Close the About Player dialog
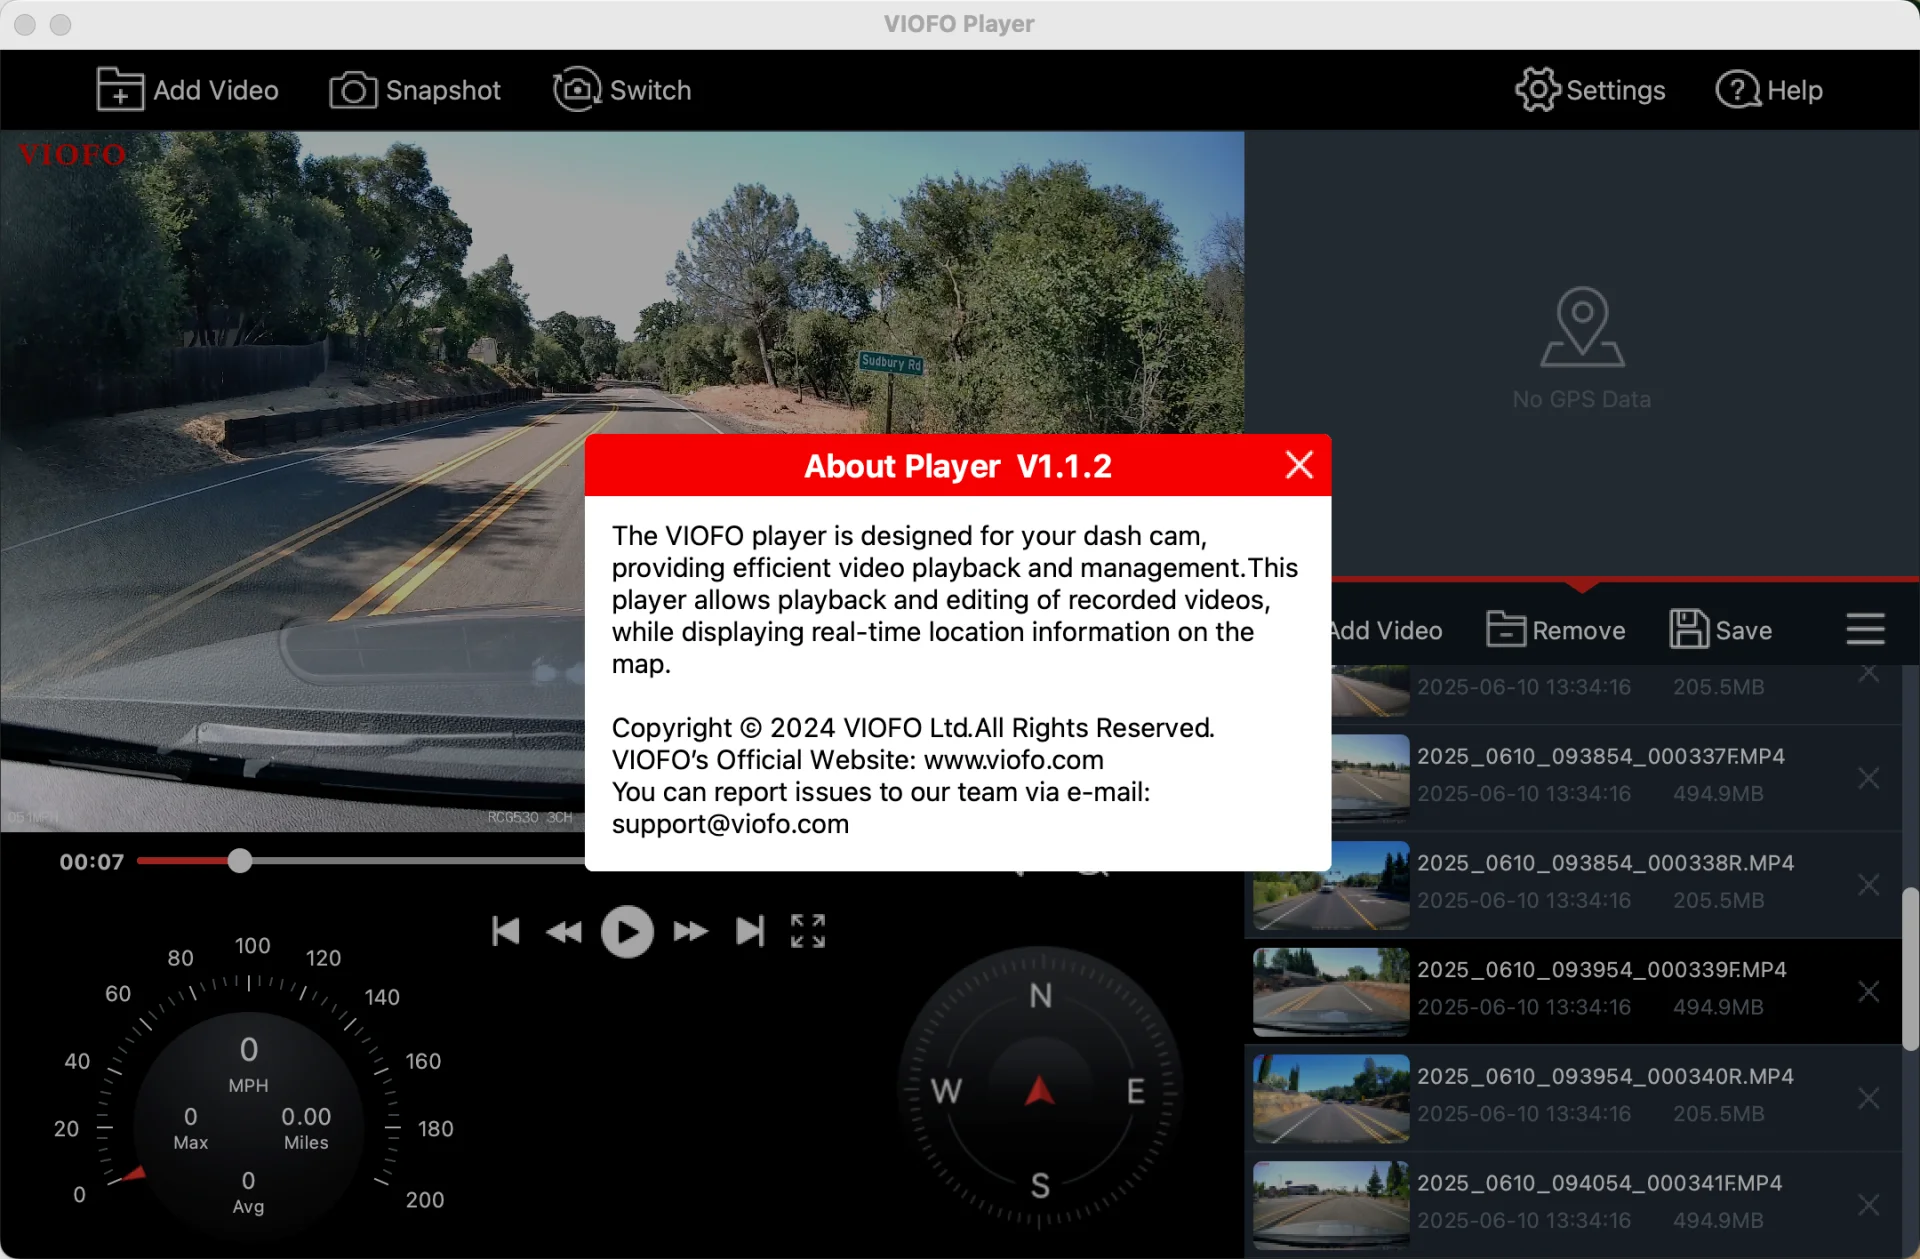This screenshot has height=1259, width=1920. point(1299,465)
